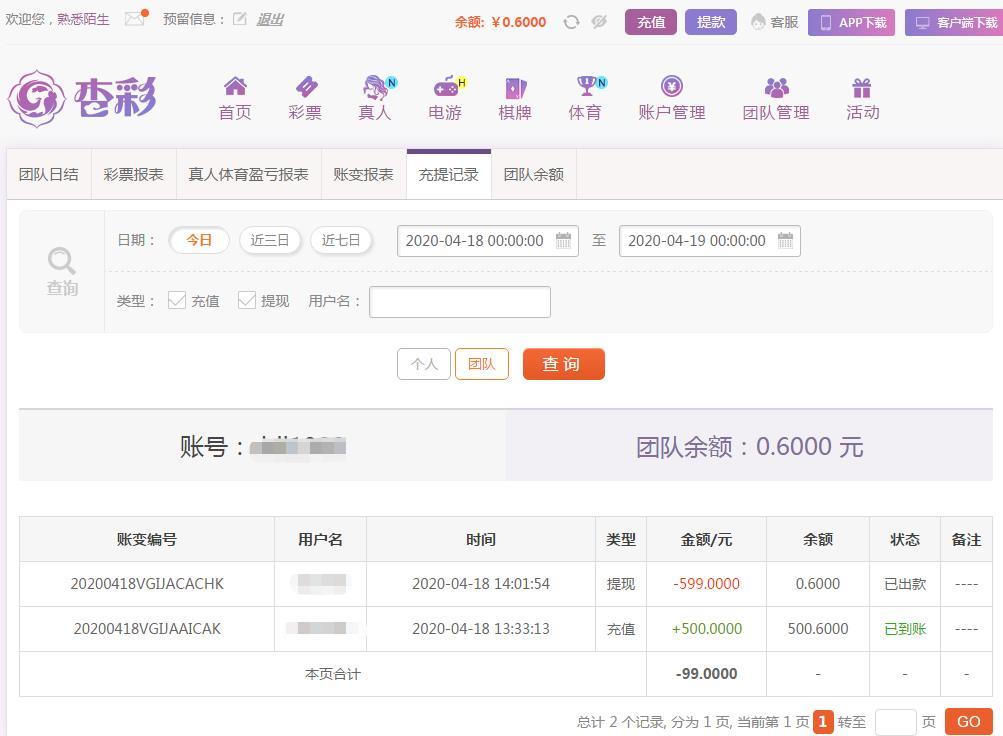1003x736 pixels.
Task: Open 团队管理 team management
Action: 776,98
